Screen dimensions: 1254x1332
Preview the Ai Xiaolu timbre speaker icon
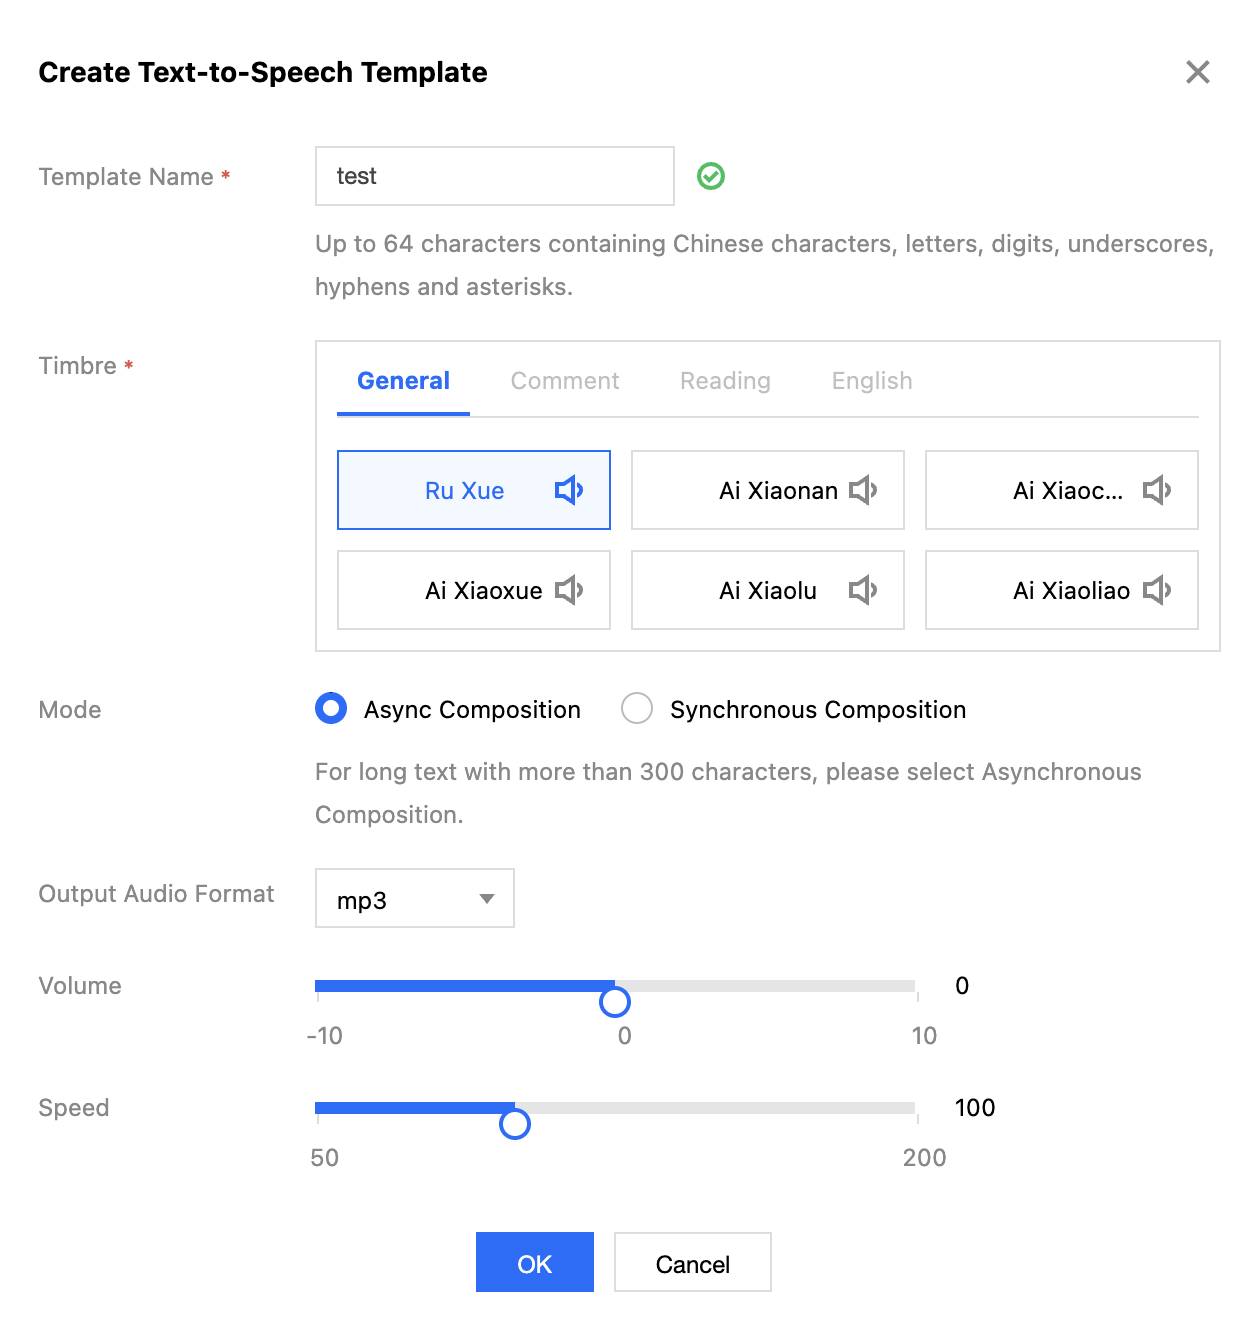coord(862,590)
